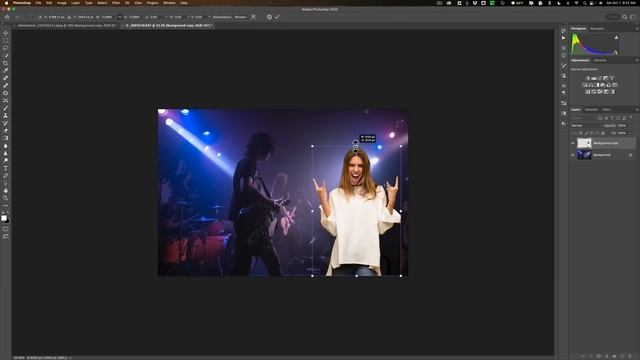Select the Clone Stamp tool
This screenshot has width=640, height=360.
5,116
